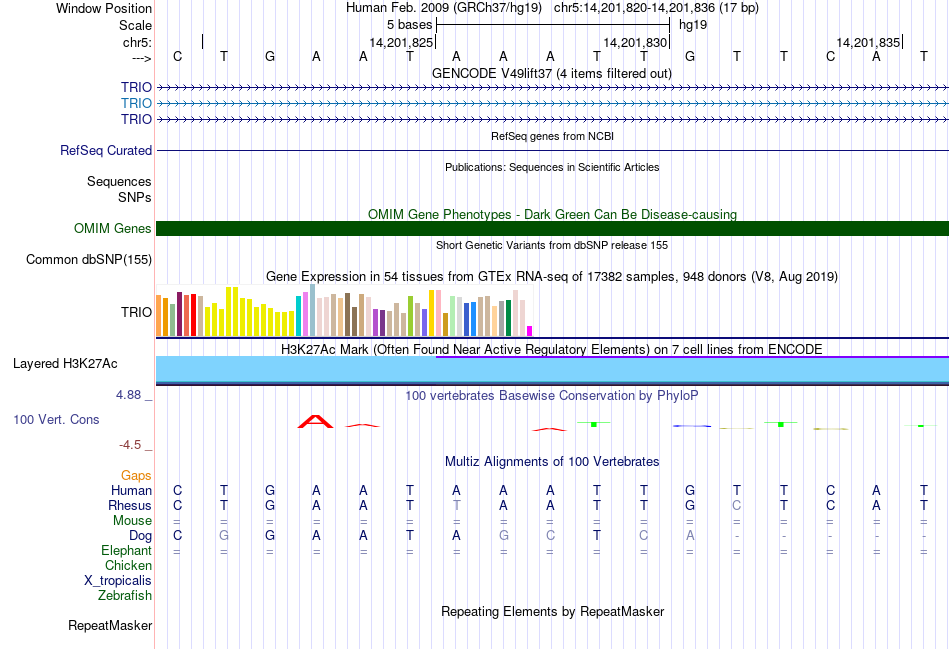Screen dimensions: 950x649
Task: Click the TRIO label beside GTEx chart
Action: [x=136, y=312]
